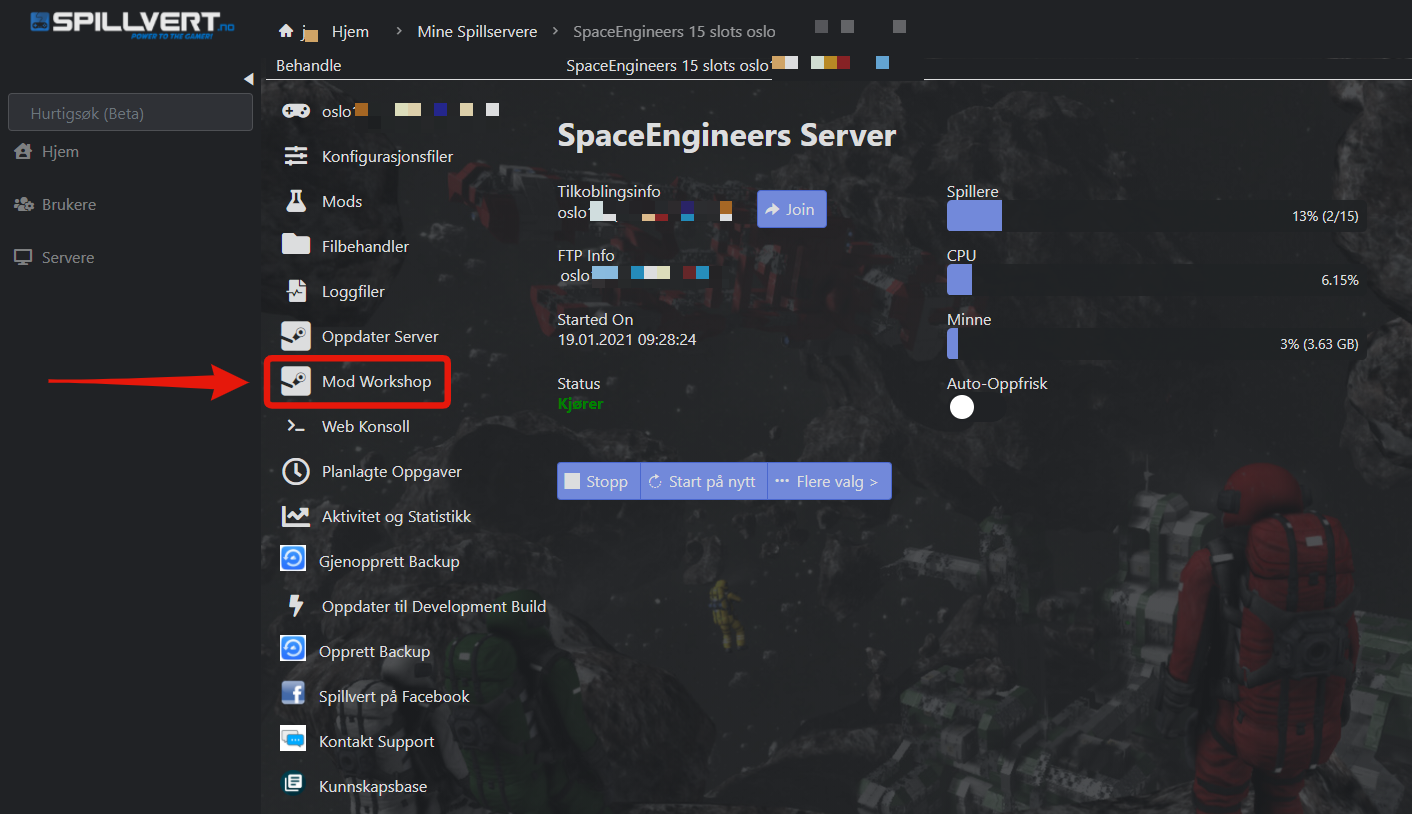Open Aktivitet og Statistikk entry

396,516
